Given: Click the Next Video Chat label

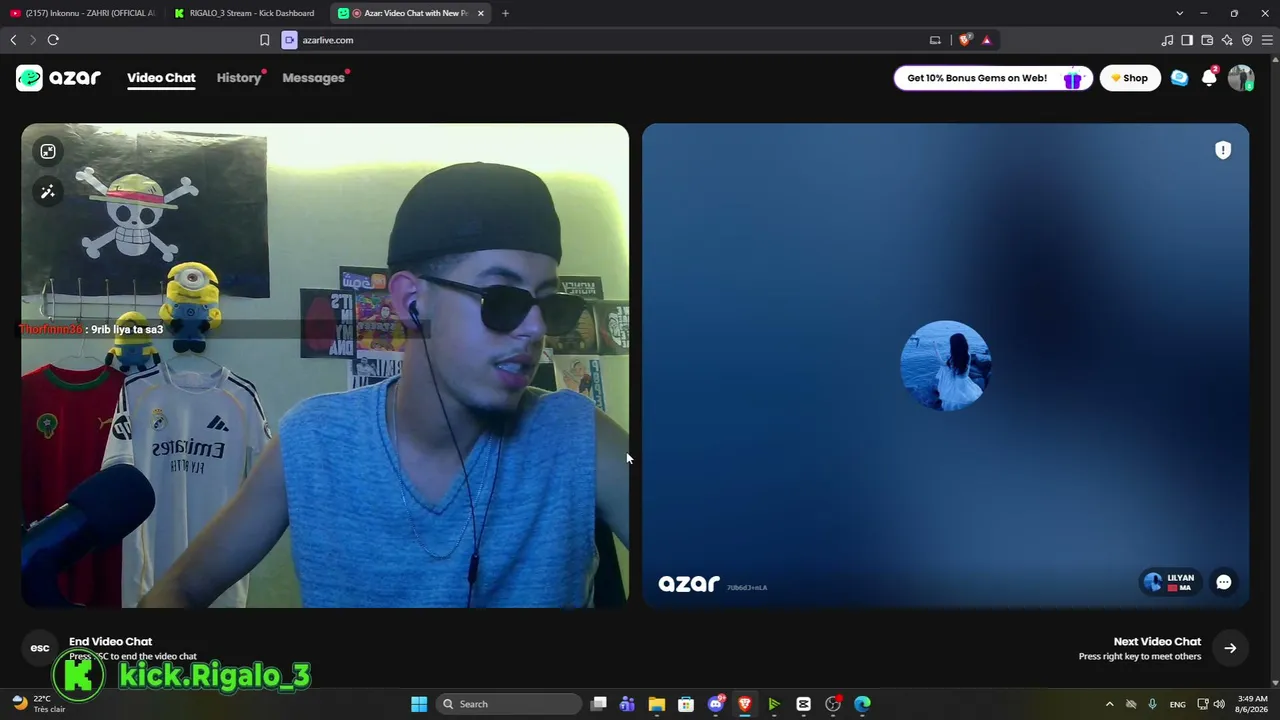Looking at the screenshot, I should coord(1157,642).
